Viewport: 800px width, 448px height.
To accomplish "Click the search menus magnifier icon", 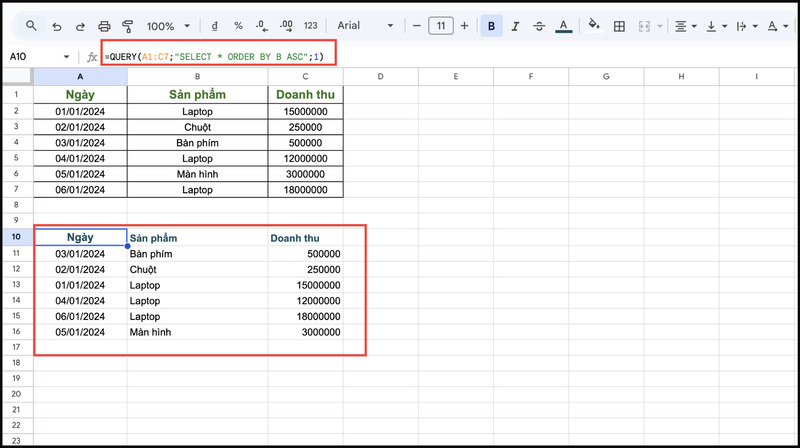I will (32, 26).
